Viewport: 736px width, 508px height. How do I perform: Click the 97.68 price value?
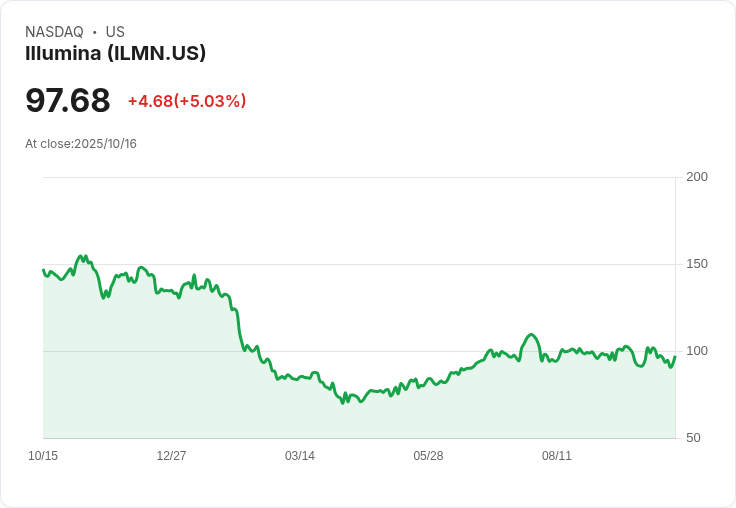tap(68, 100)
